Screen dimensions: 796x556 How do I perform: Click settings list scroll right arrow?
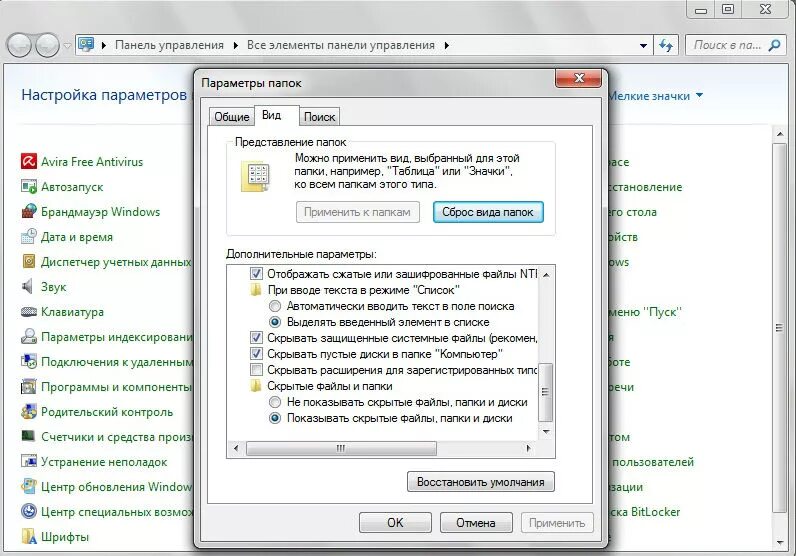click(528, 448)
